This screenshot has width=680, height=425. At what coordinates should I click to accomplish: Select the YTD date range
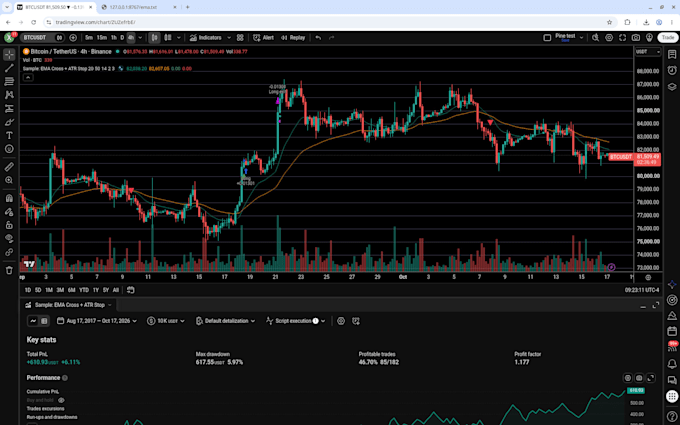(84, 290)
